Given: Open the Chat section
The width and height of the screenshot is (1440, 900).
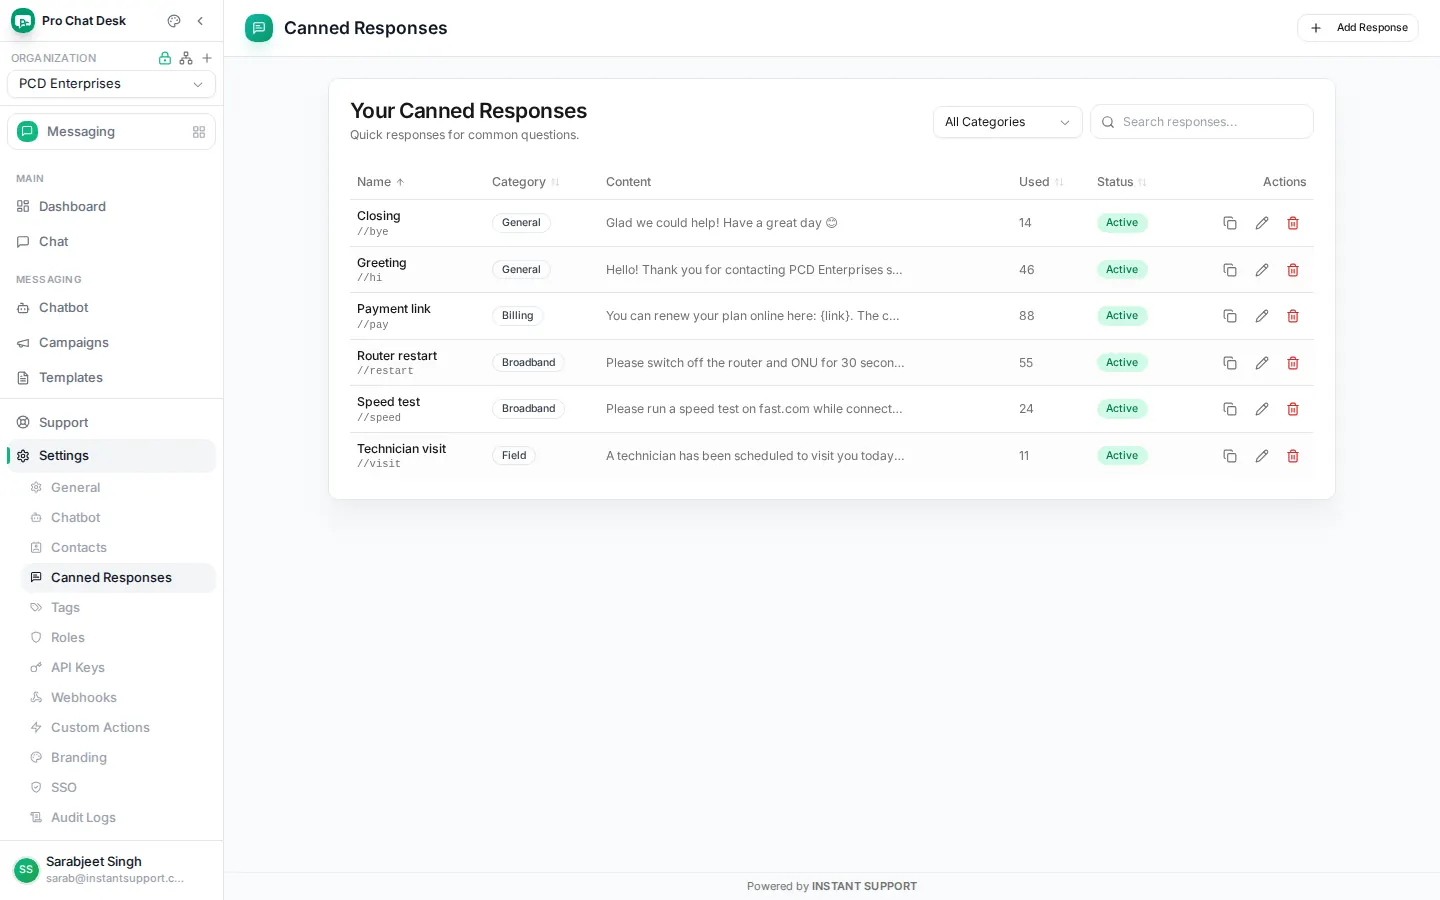Looking at the screenshot, I should coord(111,242).
